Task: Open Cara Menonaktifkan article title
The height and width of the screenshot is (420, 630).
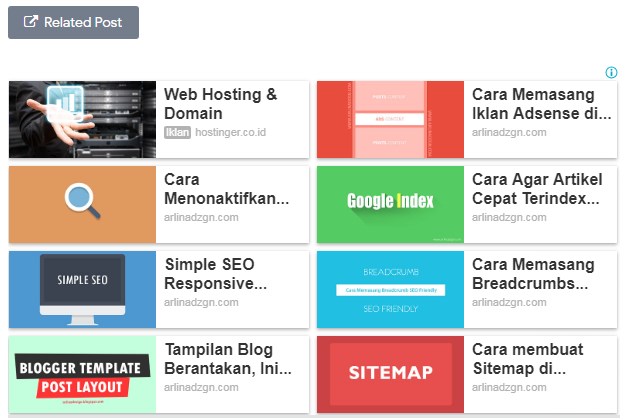Action: [226, 189]
